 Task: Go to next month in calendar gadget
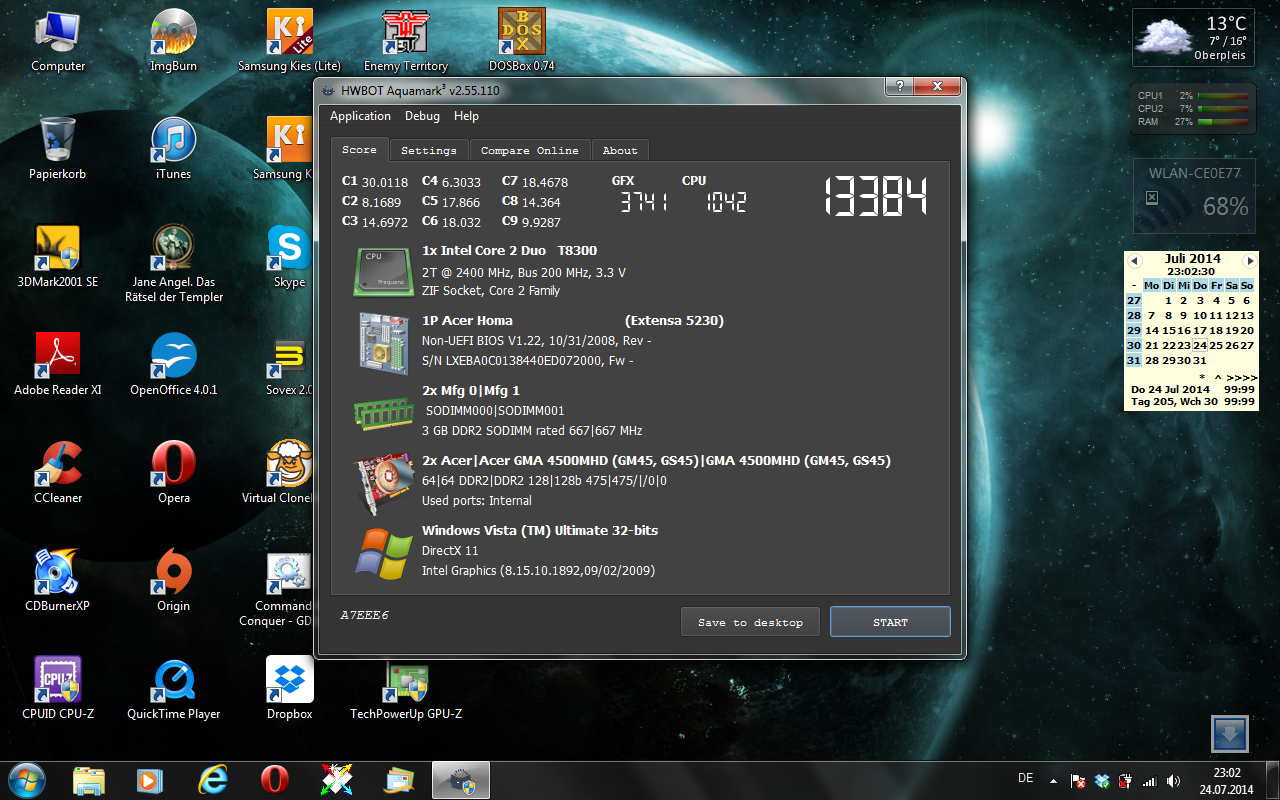click(x=1249, y=260)
